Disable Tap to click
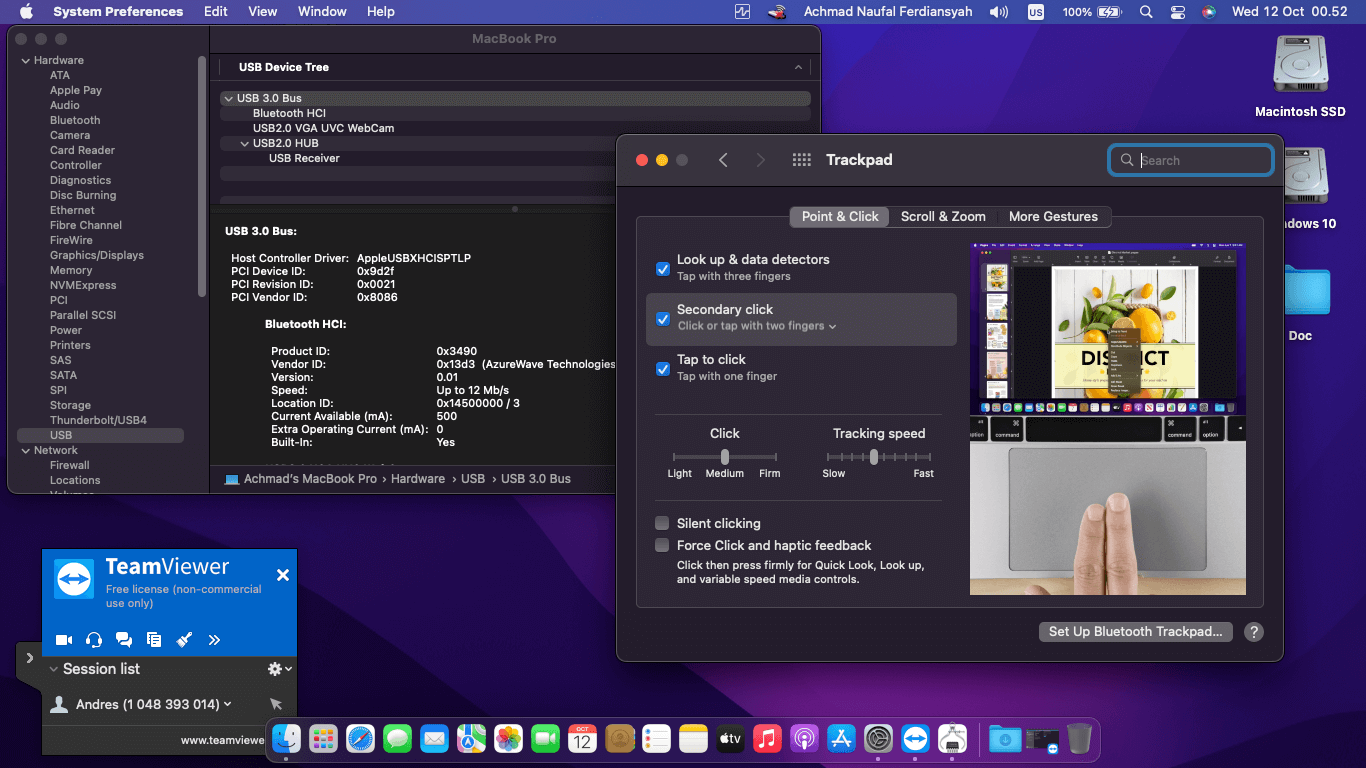The height and width of the screenshot is (768, 1366). point(662,369)
